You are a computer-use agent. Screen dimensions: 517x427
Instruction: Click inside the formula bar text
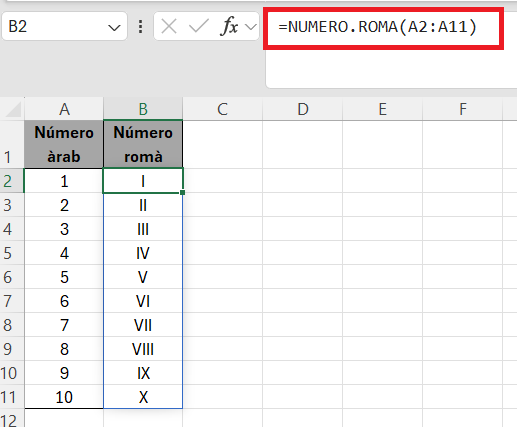click(378, 26)
